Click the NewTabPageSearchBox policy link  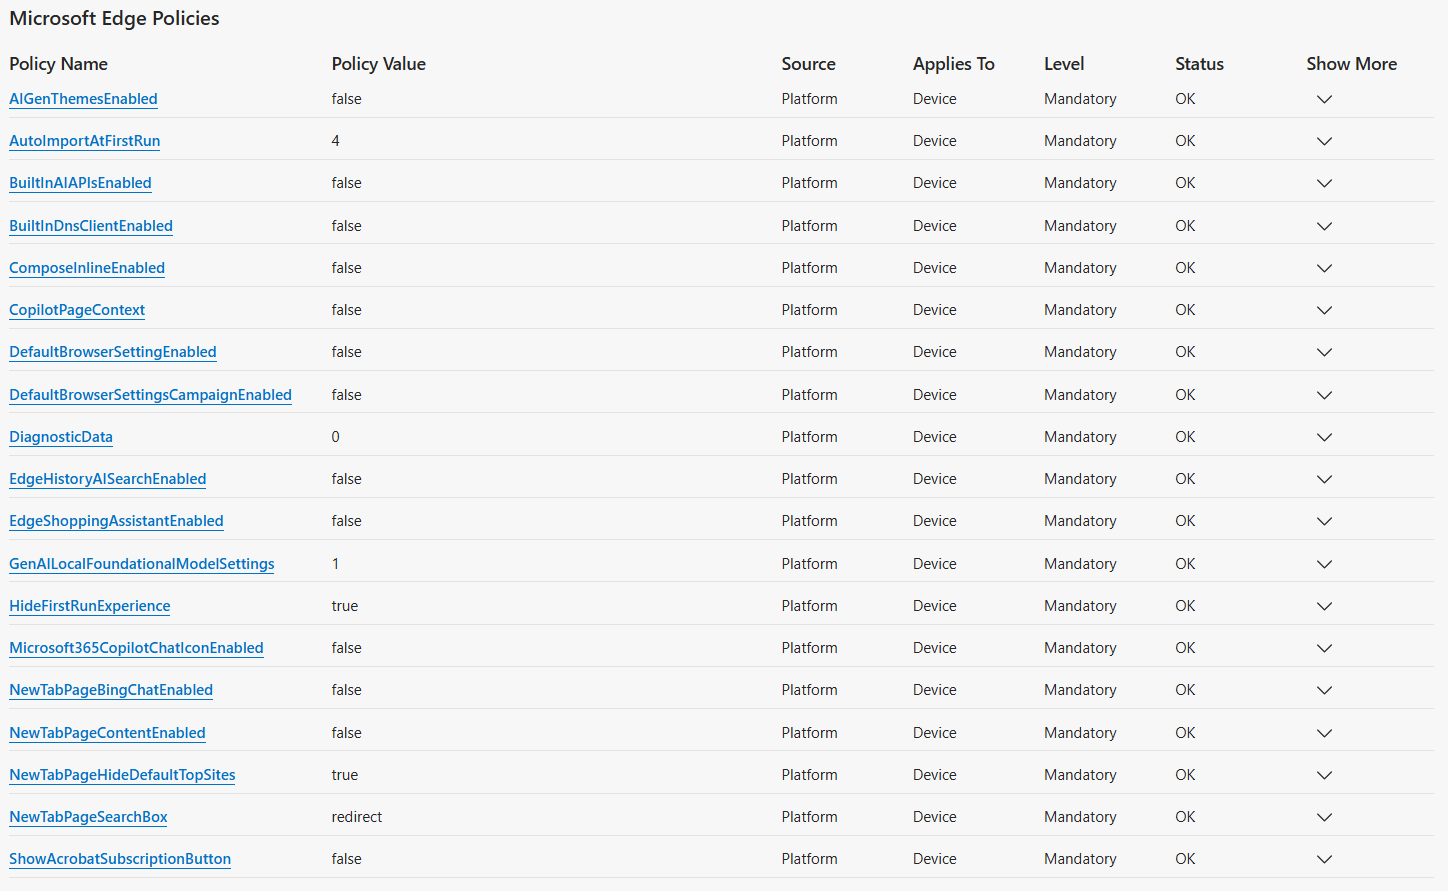point(88,817)
